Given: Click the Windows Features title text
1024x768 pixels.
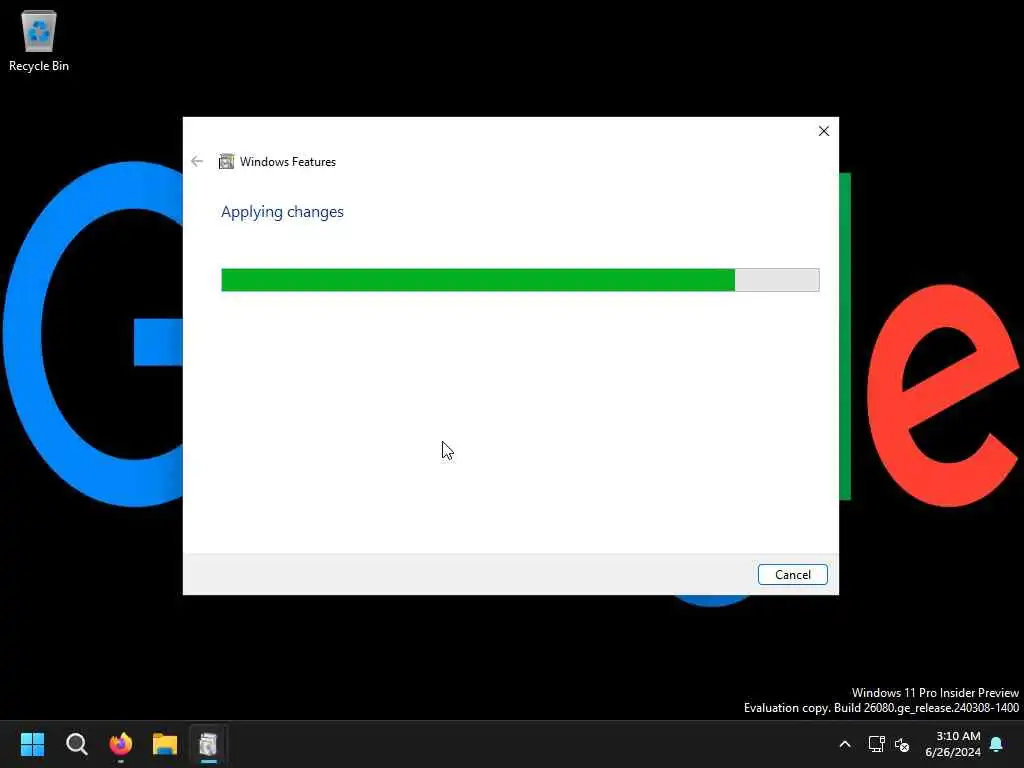Looking at the screenshot, I should pos(287,162).
